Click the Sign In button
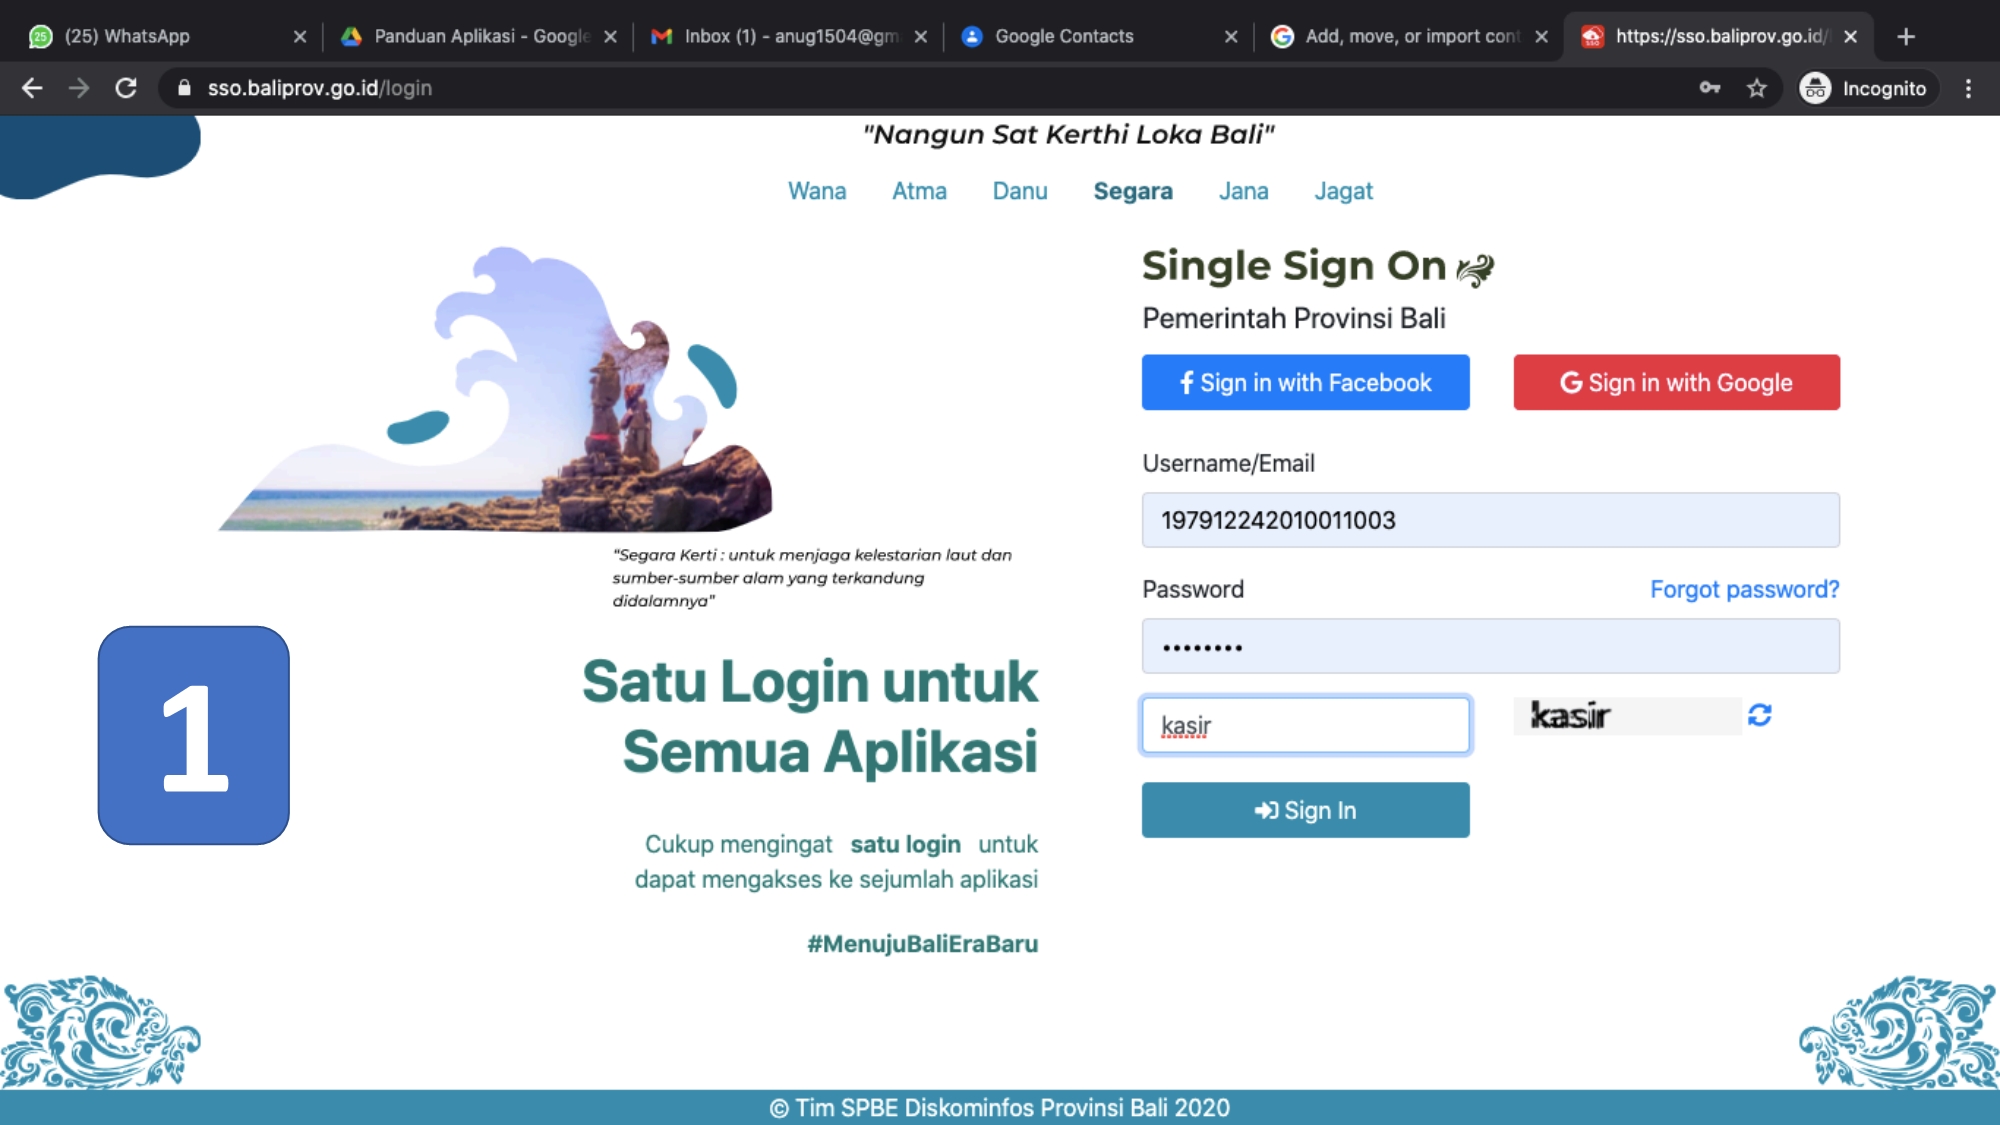Viewport: 2000px width, 1125px height. pos(1305,810)
